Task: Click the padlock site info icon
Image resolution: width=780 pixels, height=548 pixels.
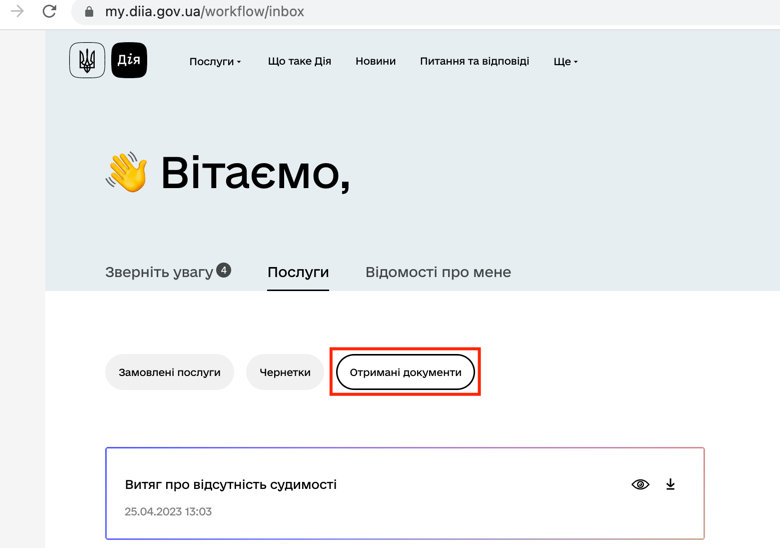Action: pos(89,11)
